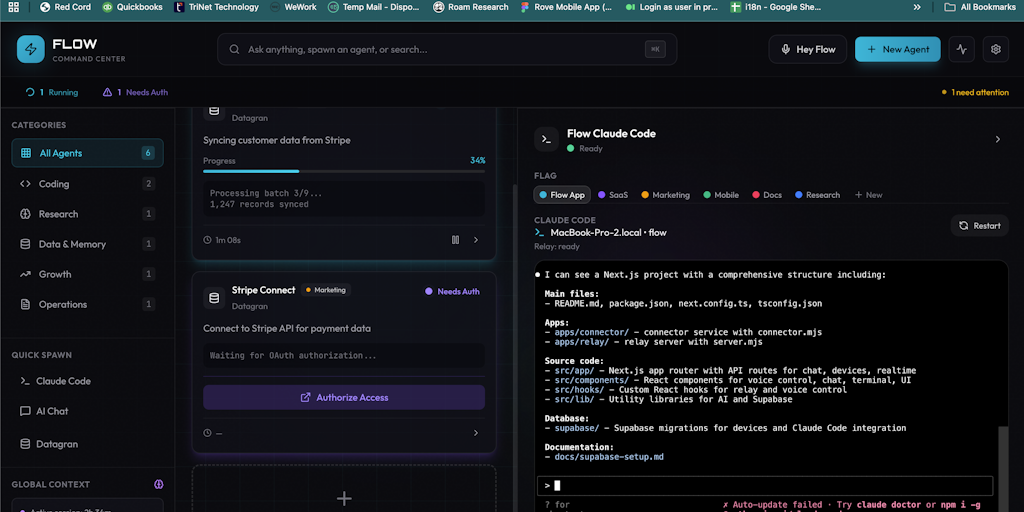Open the activity pulse monitor icon

click(x=962, y=49)
